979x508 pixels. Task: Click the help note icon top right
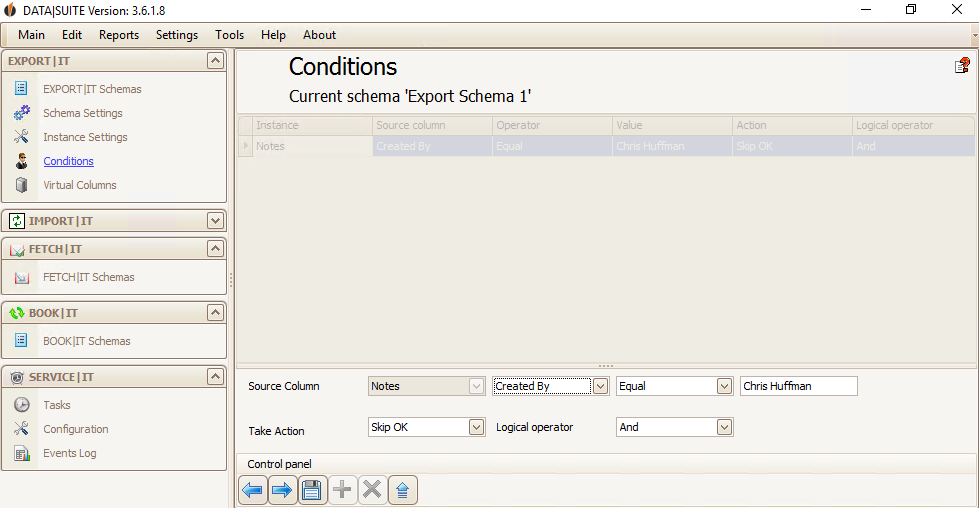pos(962,66)
